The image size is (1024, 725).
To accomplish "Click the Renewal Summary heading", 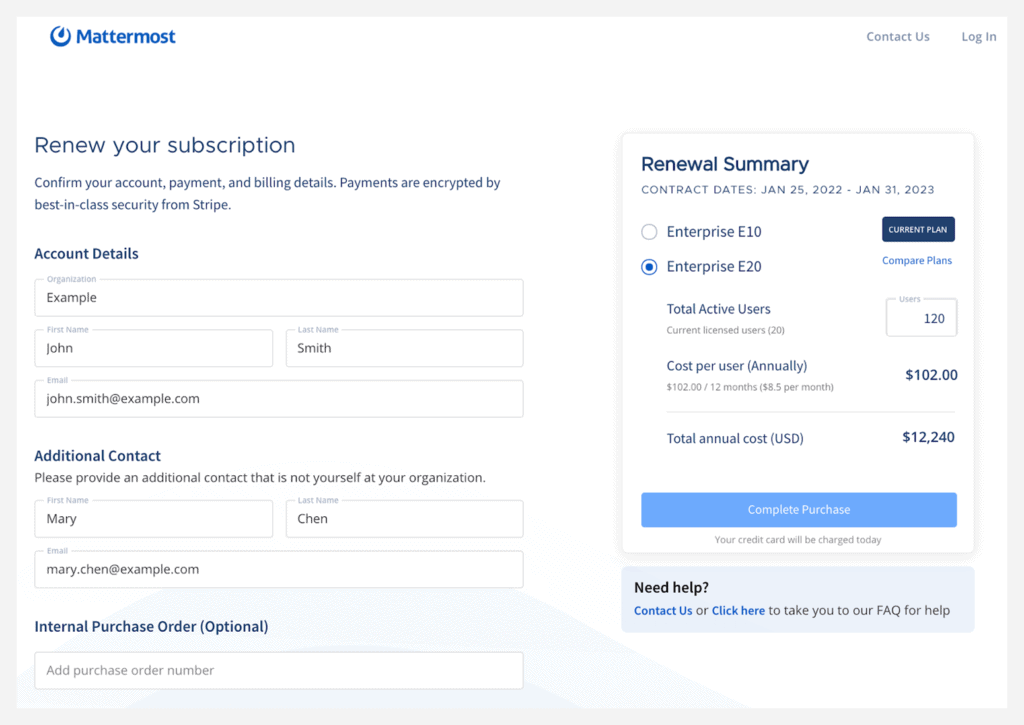I will [725, 164].
